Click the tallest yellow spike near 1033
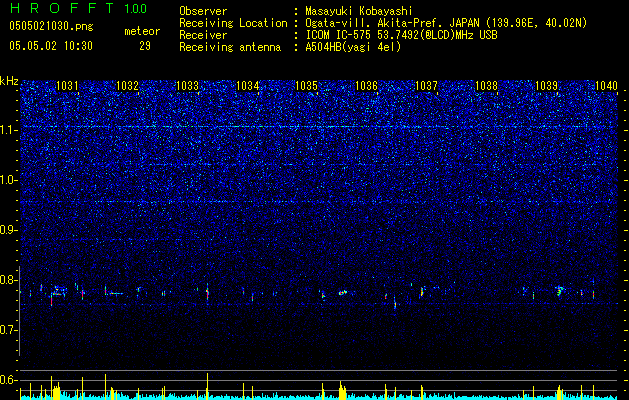Viewport: 629px width, 400px height. coord(207,386)
